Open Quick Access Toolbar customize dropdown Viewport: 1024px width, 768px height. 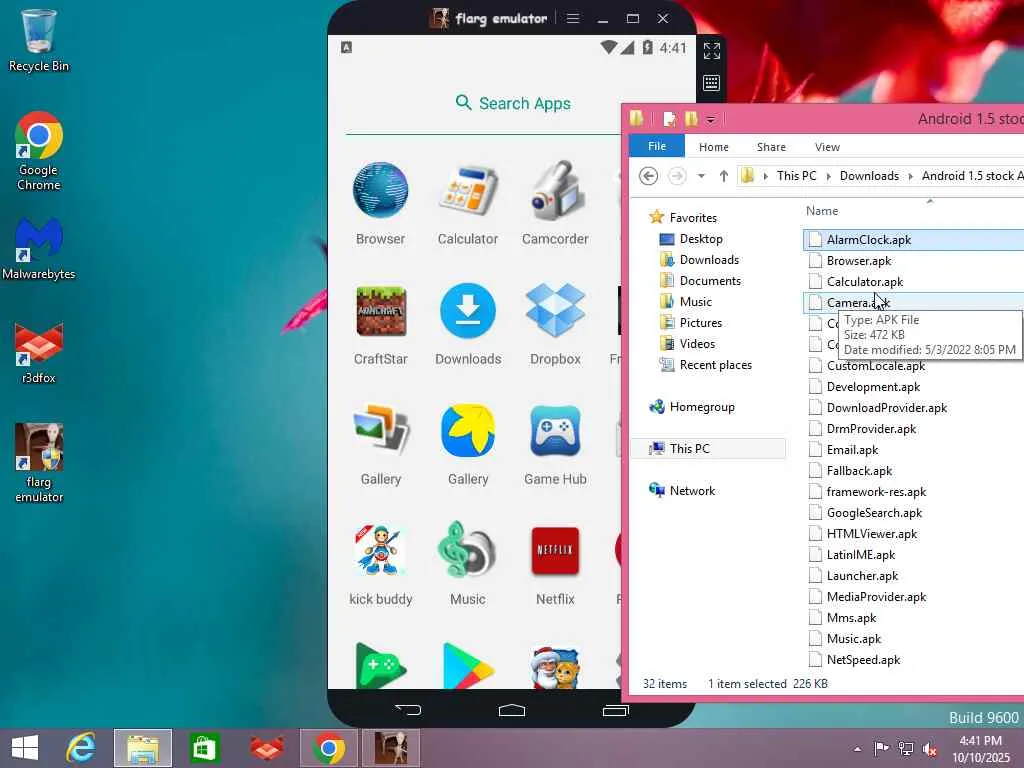(x=711, y=120)
